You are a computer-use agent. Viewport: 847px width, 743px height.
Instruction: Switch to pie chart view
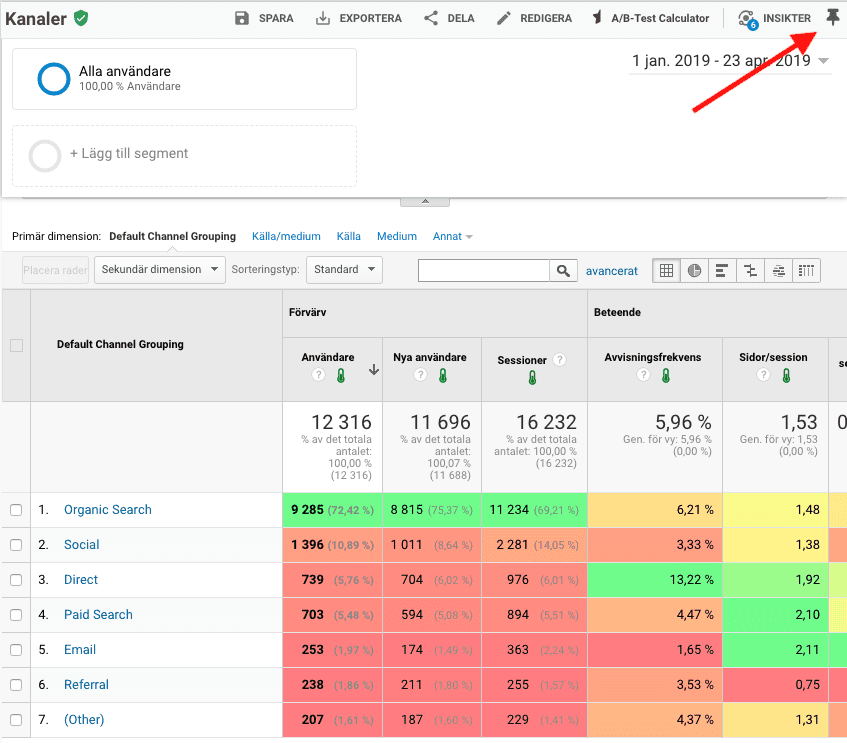tap(694, 271)
